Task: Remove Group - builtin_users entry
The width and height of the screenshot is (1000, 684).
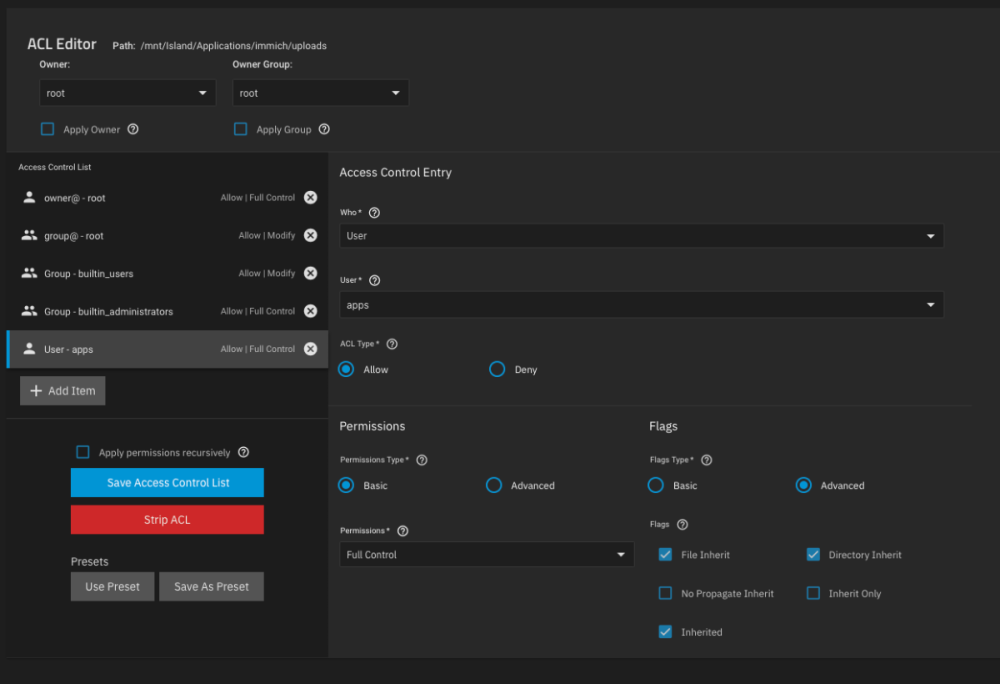Action: (x=310, y=273)
